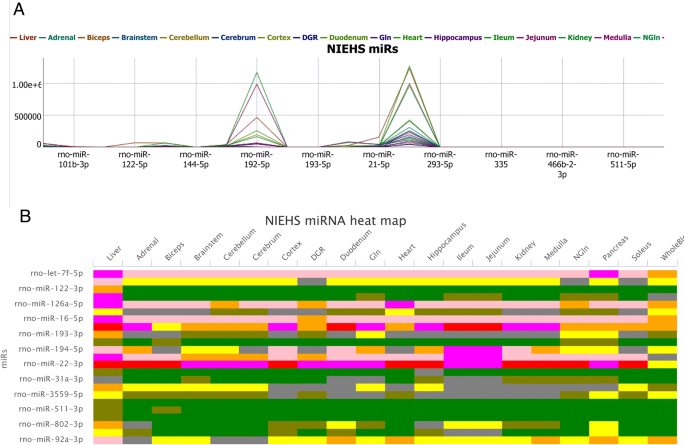Select the Hippocampus heat map column header
This screenshot has width=685, height=445.
tap(447, 241)
